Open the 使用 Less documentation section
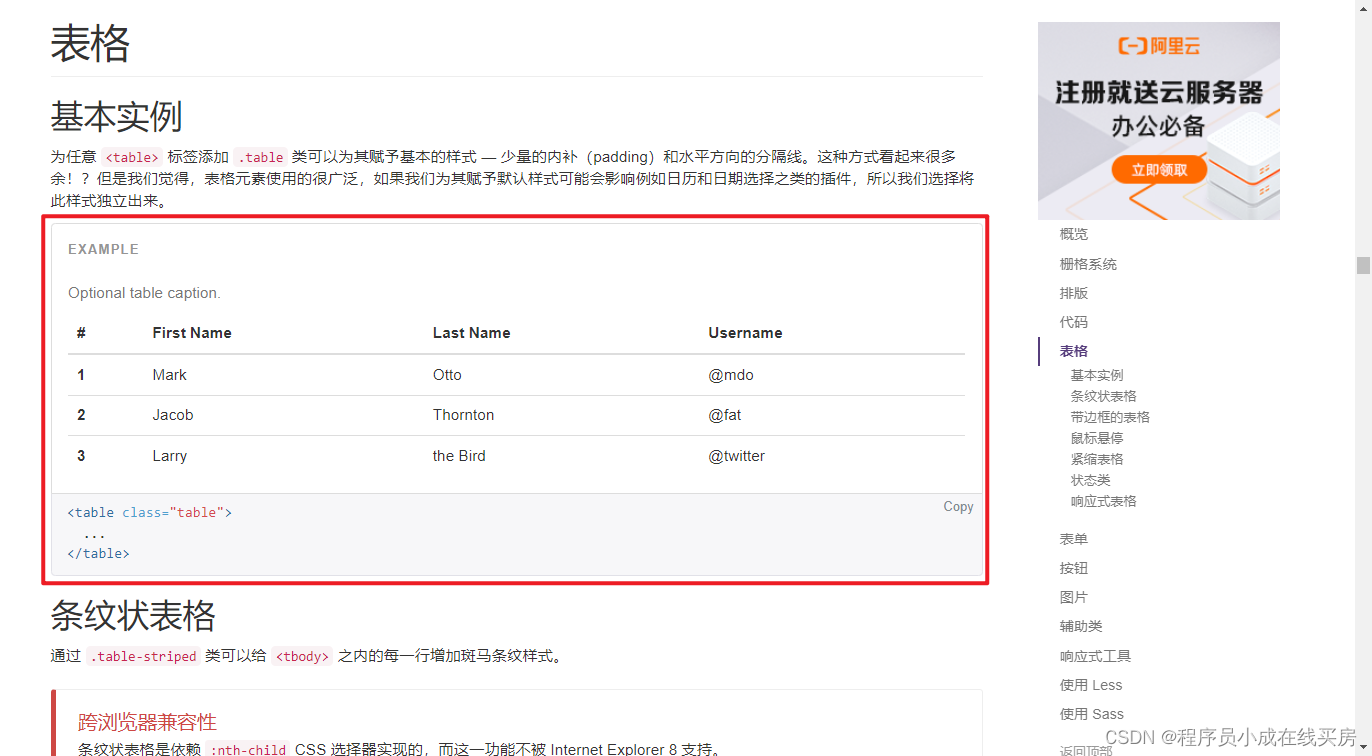 tap(1088, 684)
